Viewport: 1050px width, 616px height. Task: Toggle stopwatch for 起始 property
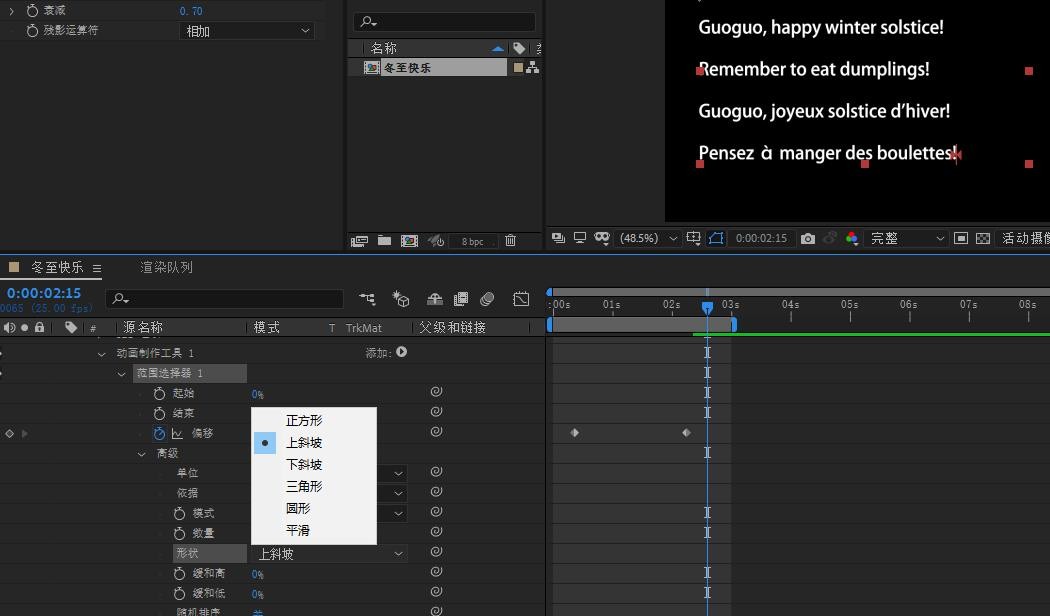(159, 394)
